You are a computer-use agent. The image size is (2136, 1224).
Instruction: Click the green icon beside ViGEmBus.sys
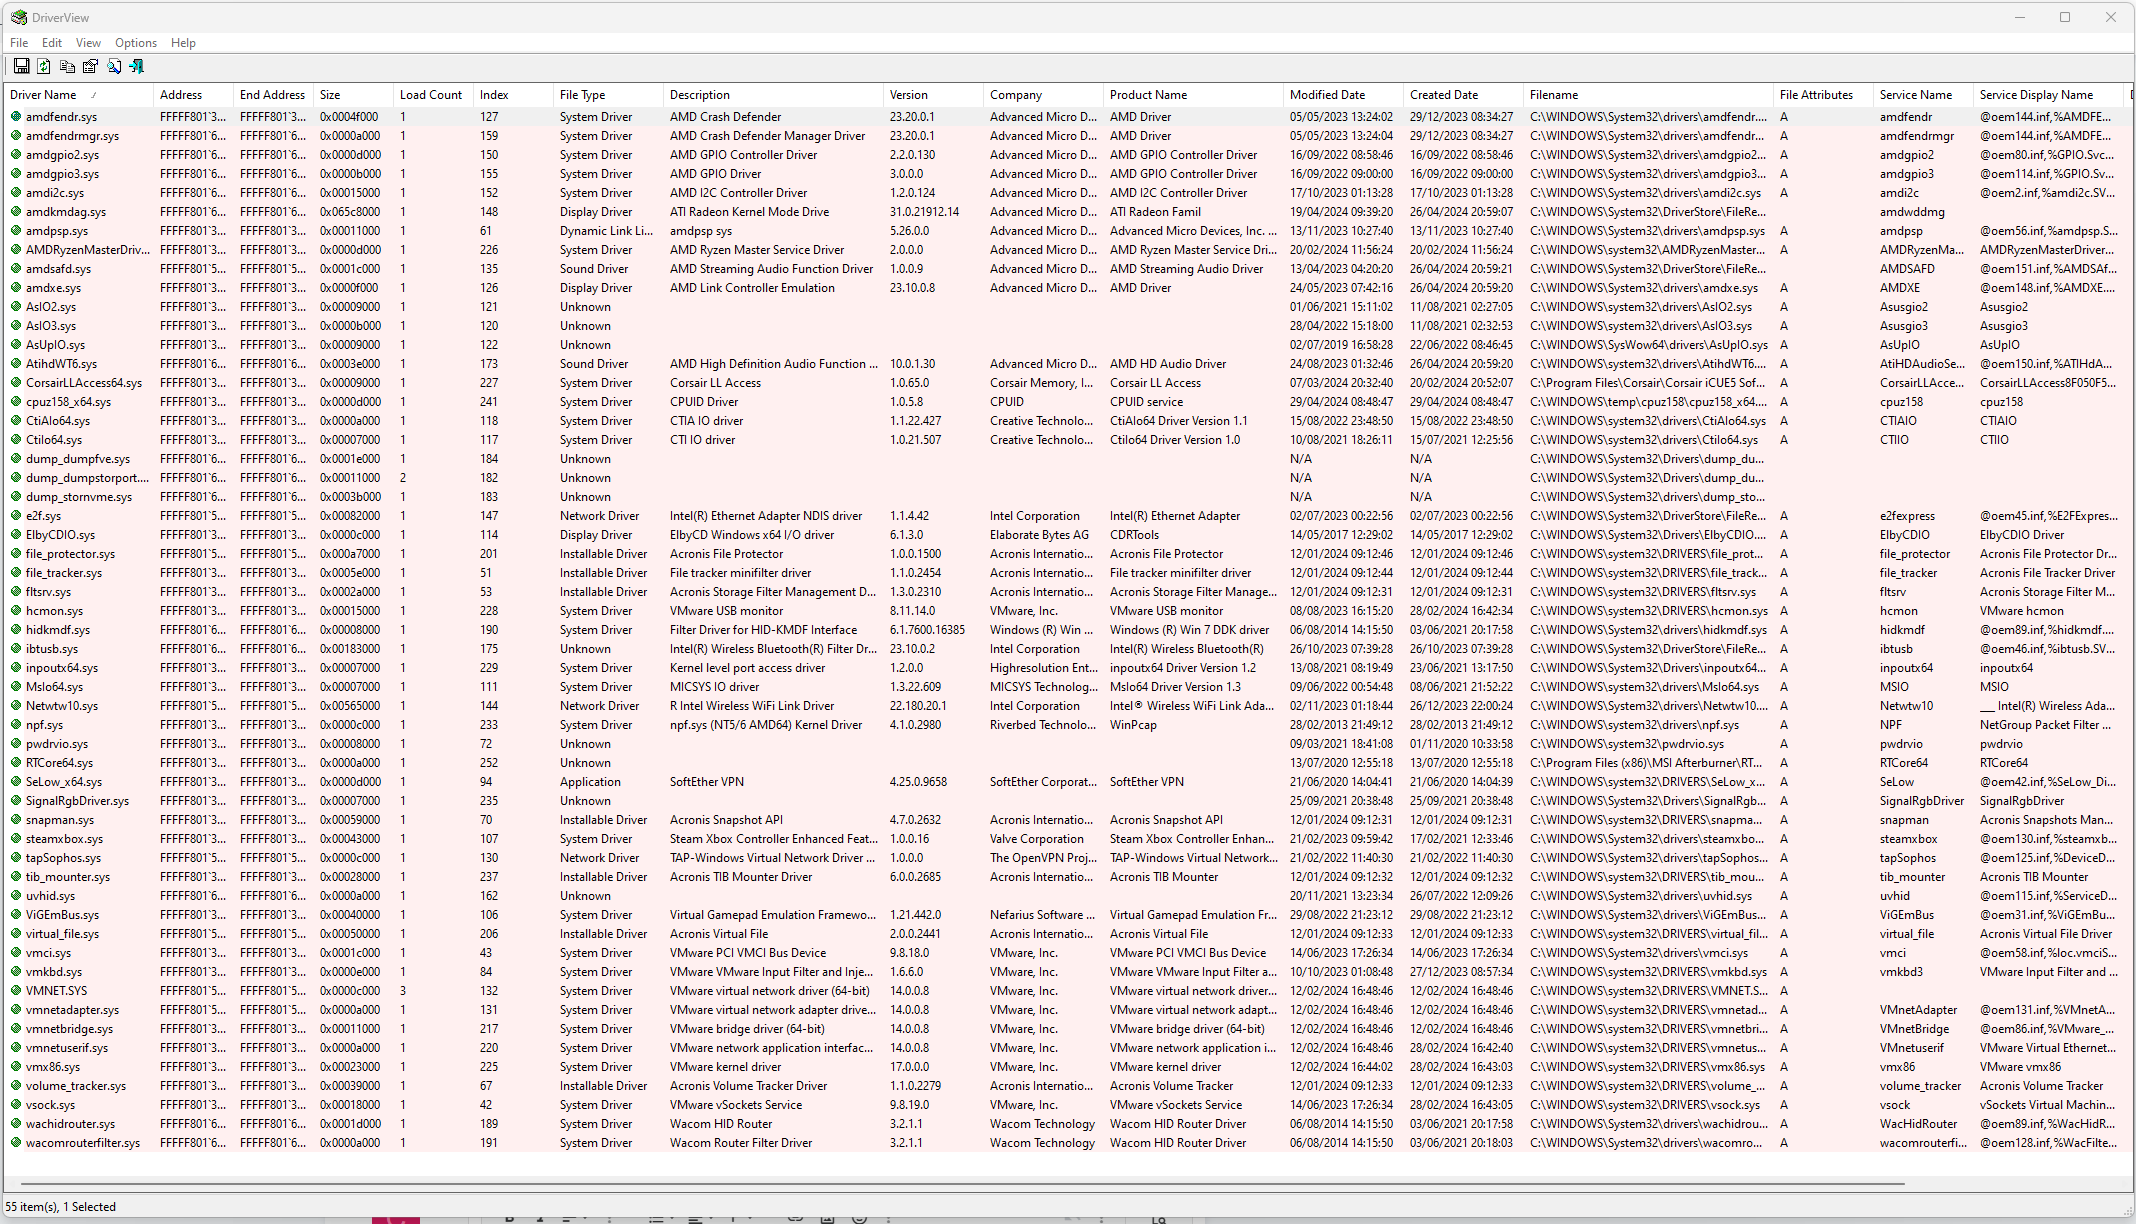tap(16, 914)
